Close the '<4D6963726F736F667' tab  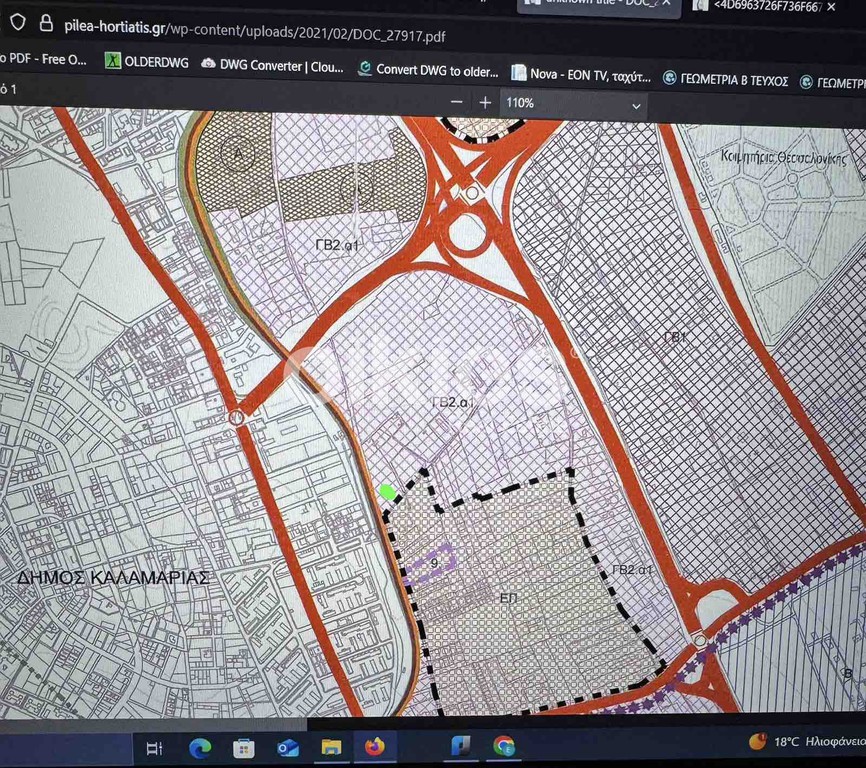pyautogui.click(x=831, y=7)
